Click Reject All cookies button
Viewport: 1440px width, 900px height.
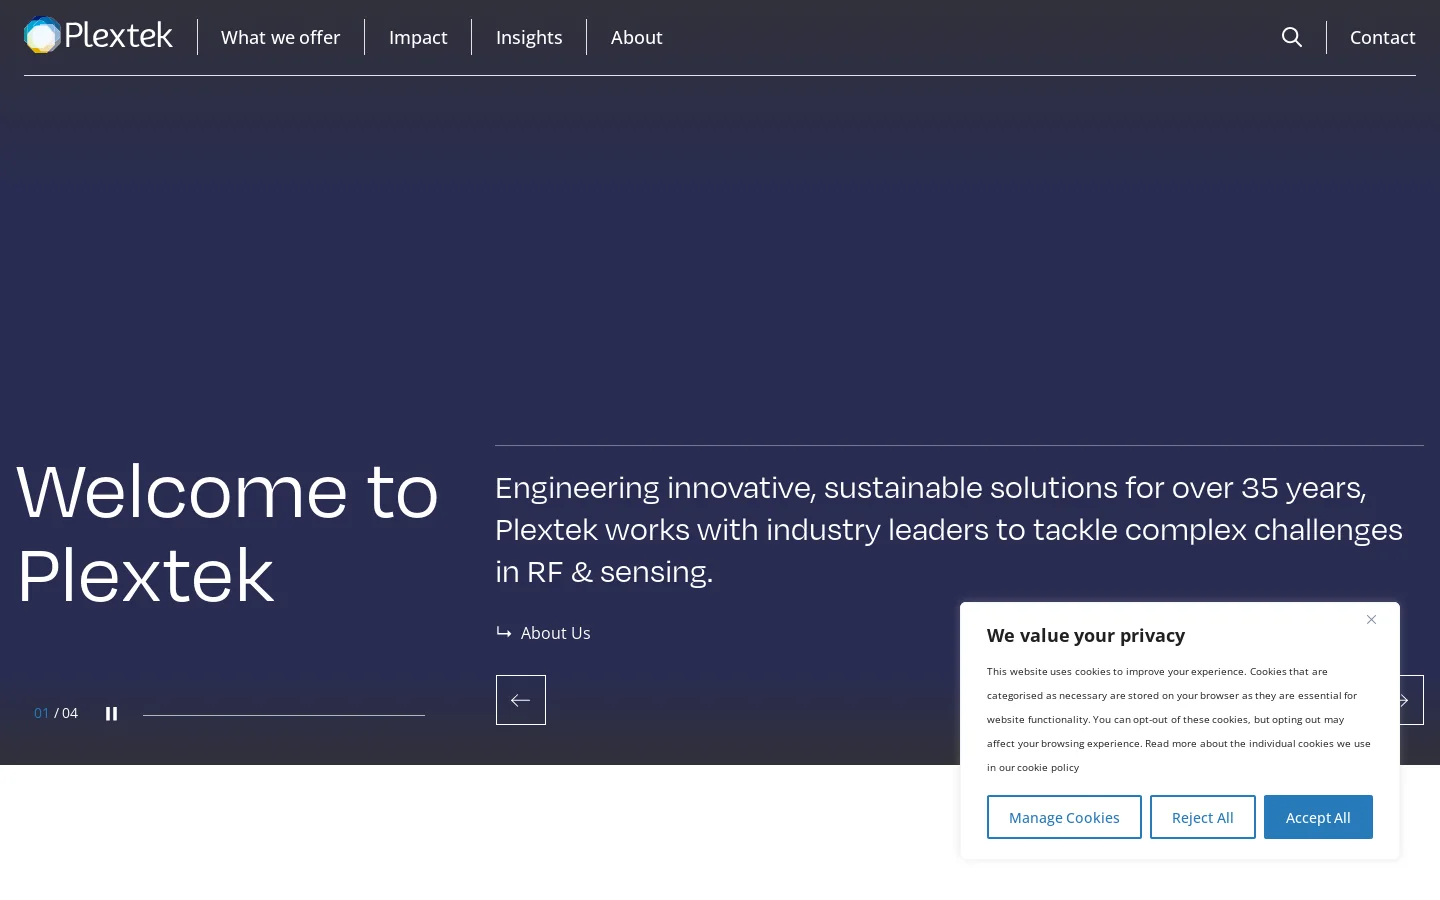1203,817
